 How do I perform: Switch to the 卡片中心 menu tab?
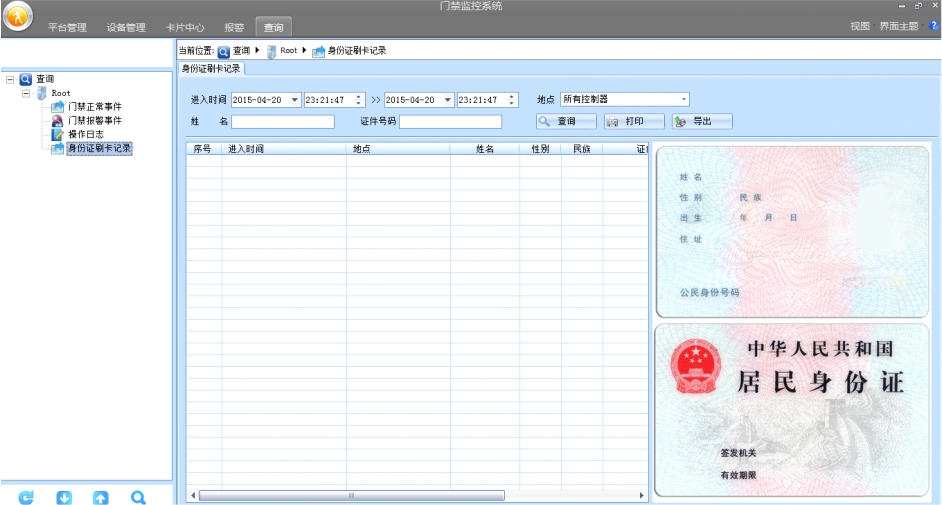point(185,27)
